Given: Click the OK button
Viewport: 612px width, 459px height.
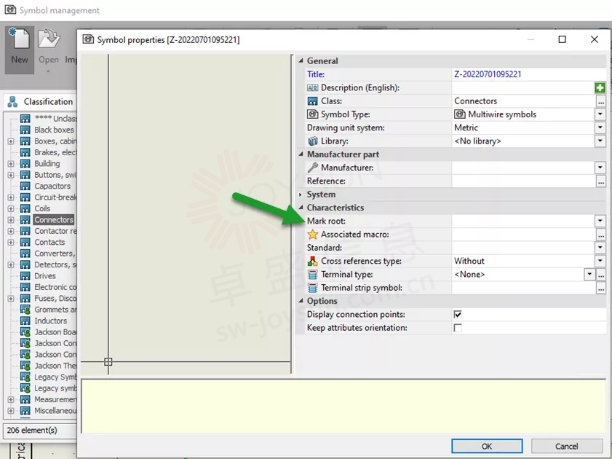Looking at the screenshot, I should pos(487,446).
